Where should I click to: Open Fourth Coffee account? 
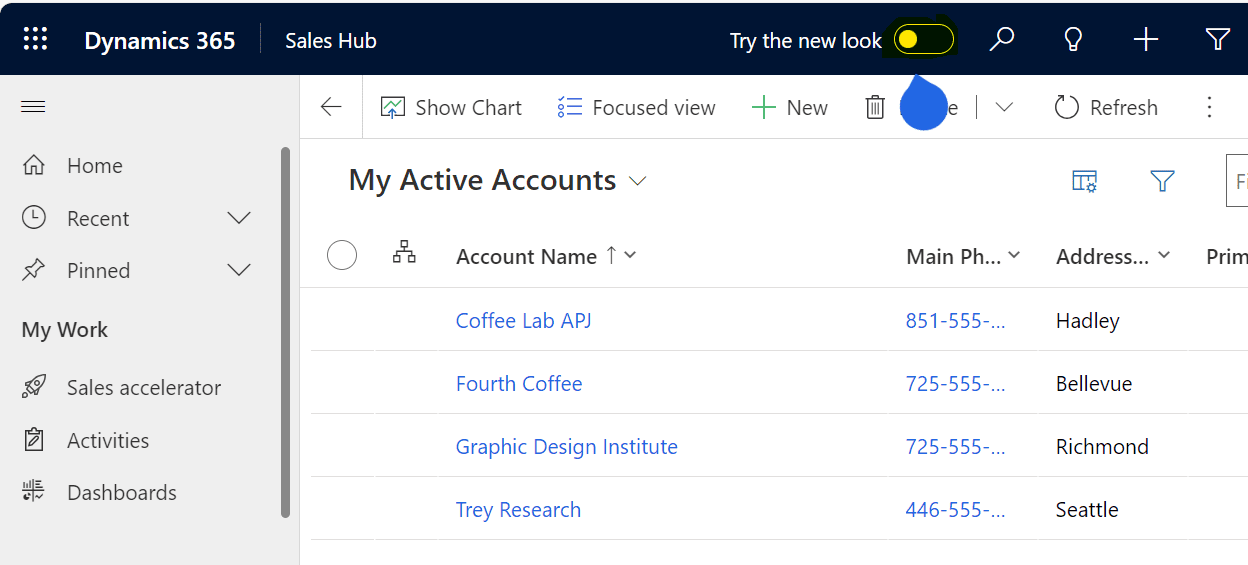click(x=519, y=383)
